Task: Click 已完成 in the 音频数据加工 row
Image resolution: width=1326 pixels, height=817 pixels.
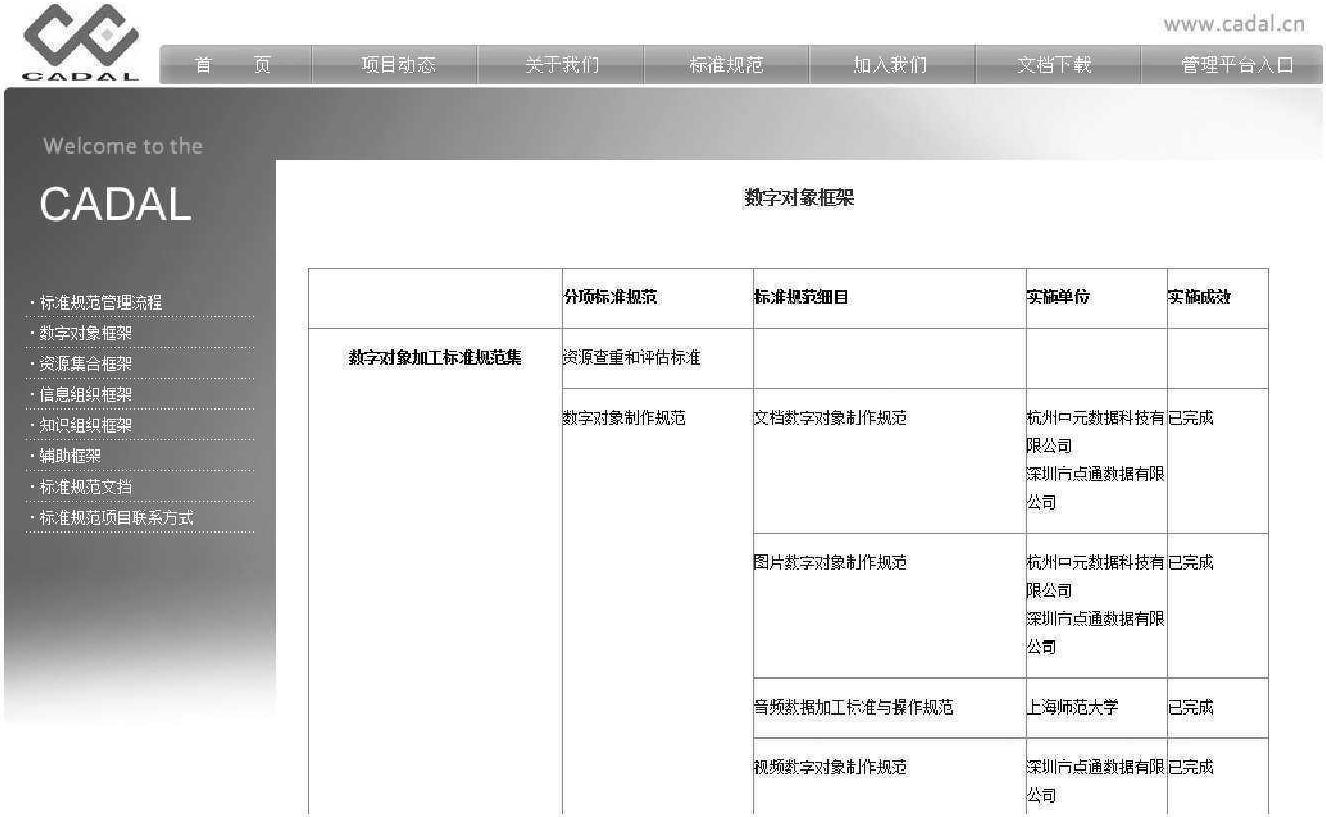Action: pos(1191,708)
